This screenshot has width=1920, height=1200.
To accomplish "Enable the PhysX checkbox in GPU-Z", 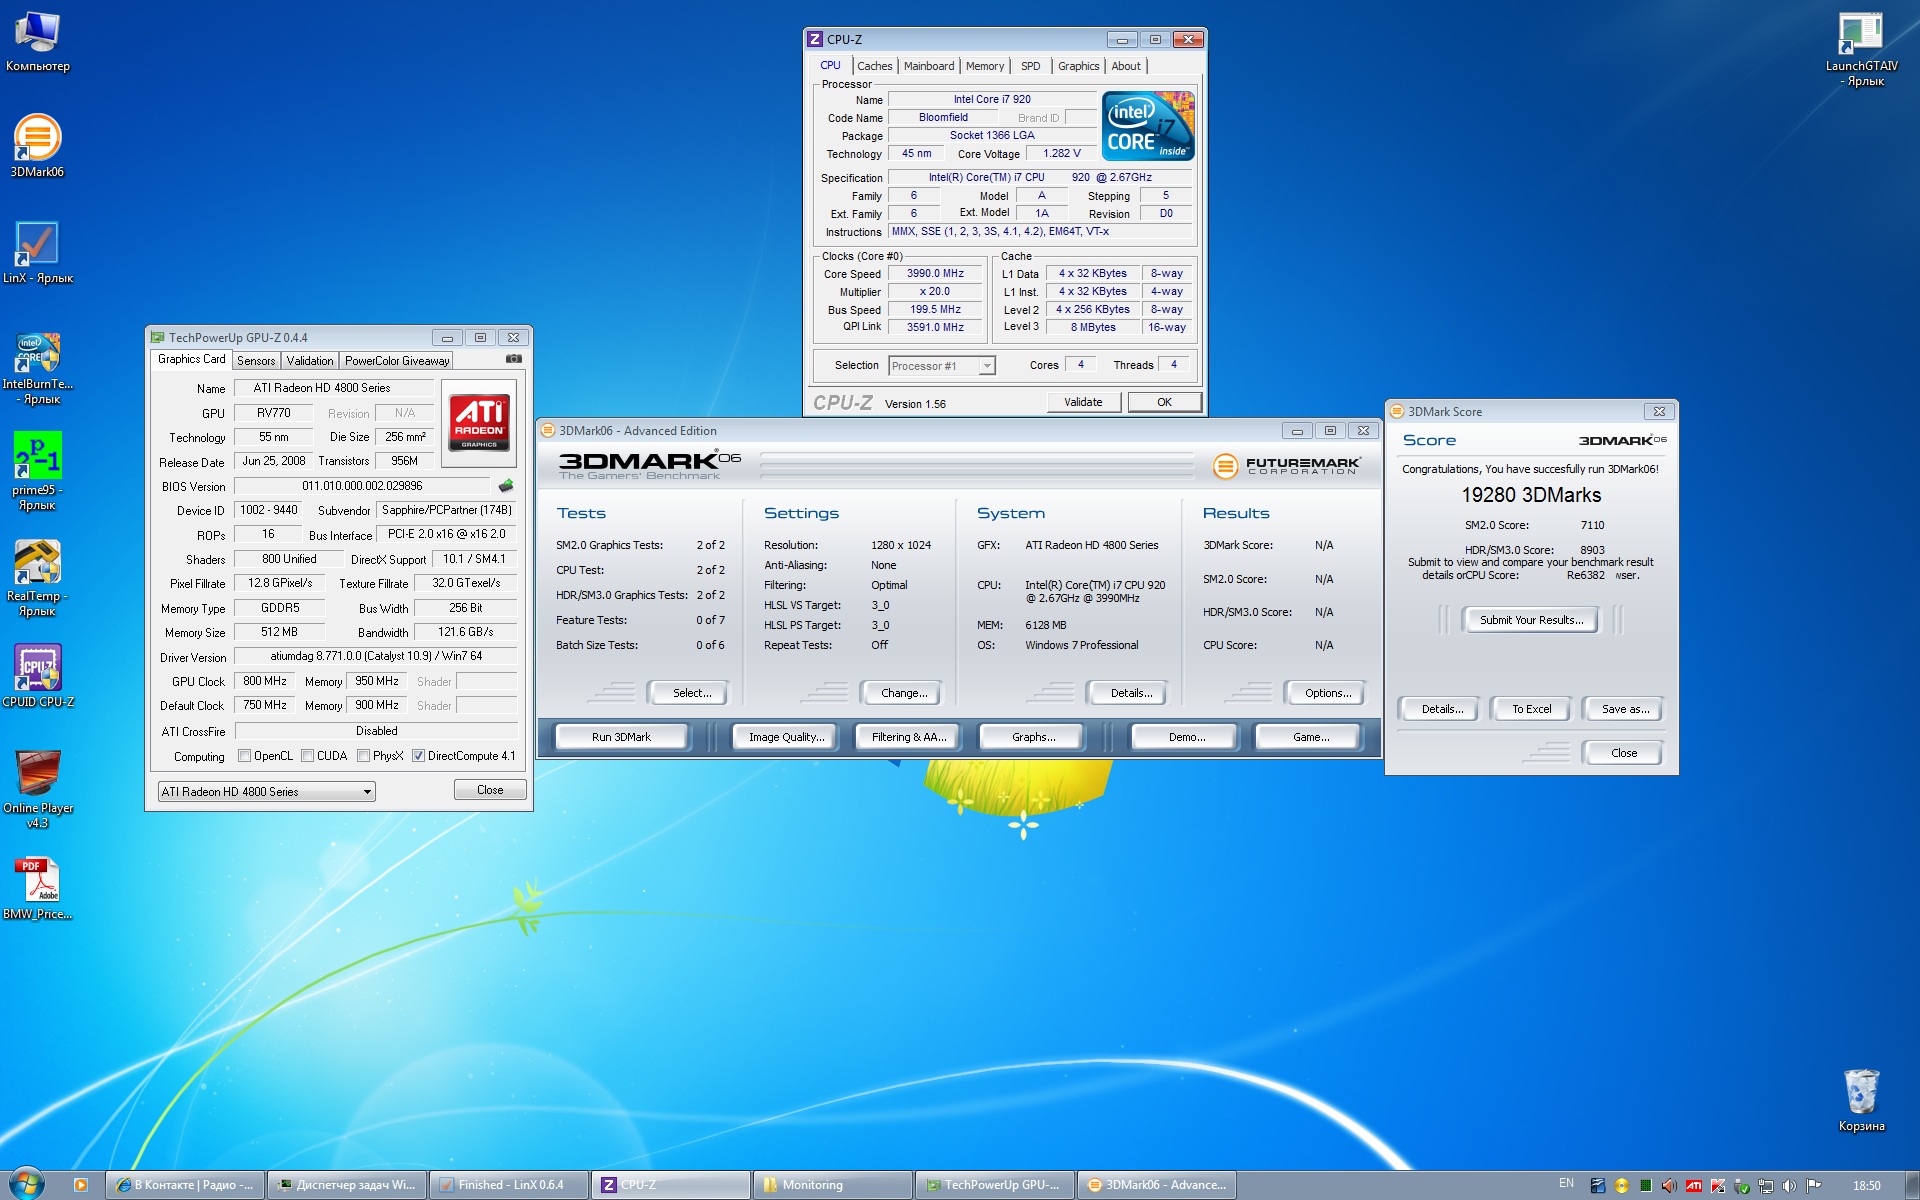I will click(x=363, y=756).
